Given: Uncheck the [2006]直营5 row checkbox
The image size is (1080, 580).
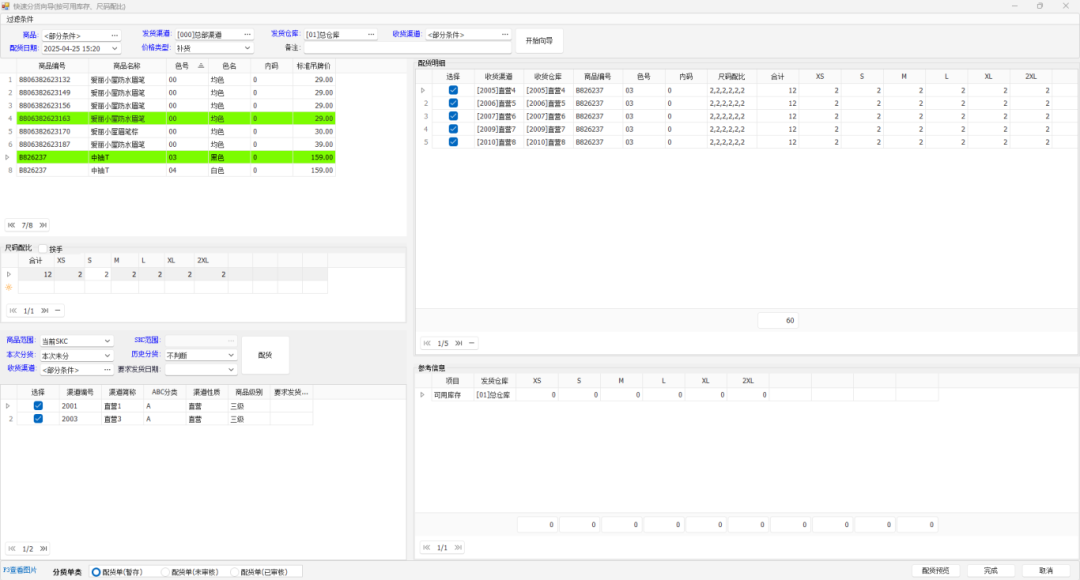Looking at the screenshot, I should click(453, 103).
